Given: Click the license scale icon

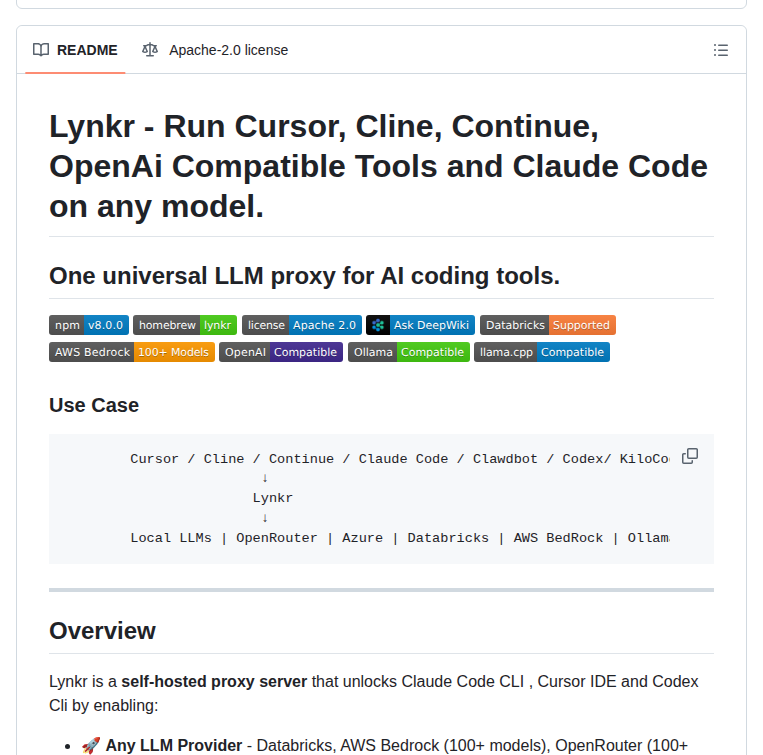Looking at the screenshot, I should [x=150, y=50].
